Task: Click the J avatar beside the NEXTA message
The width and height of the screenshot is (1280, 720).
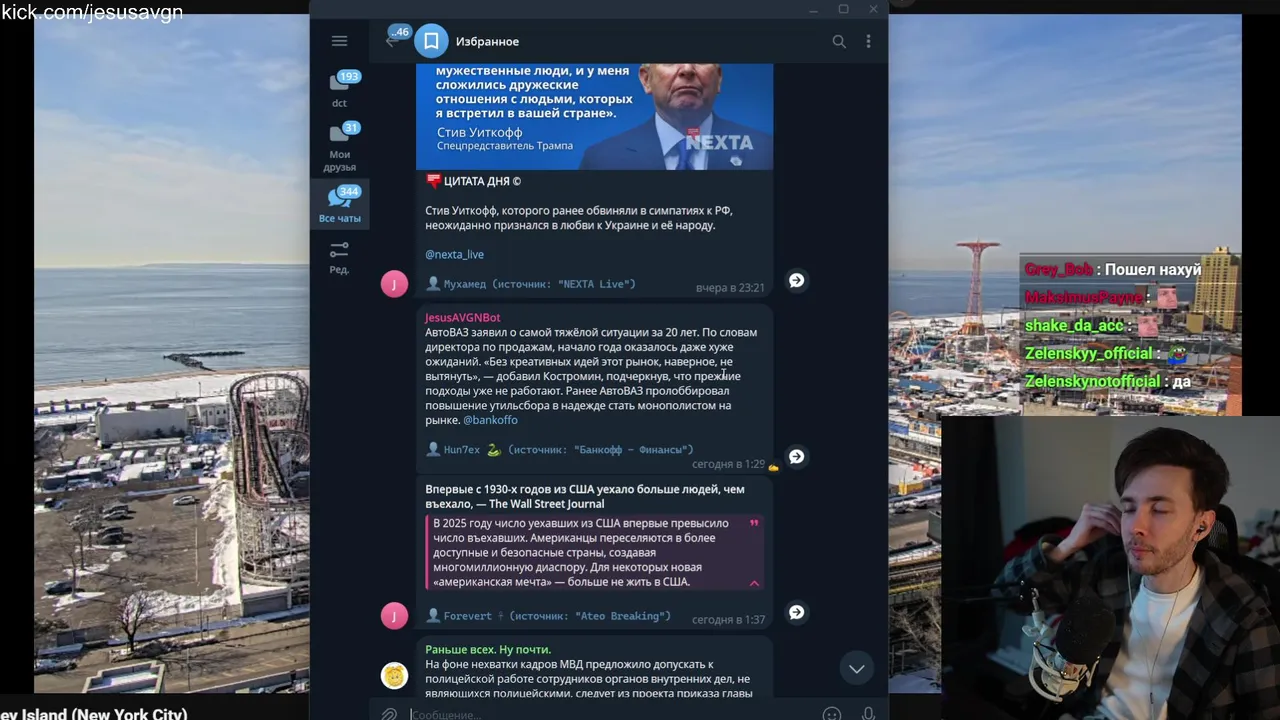Action: tap(394, 284)
